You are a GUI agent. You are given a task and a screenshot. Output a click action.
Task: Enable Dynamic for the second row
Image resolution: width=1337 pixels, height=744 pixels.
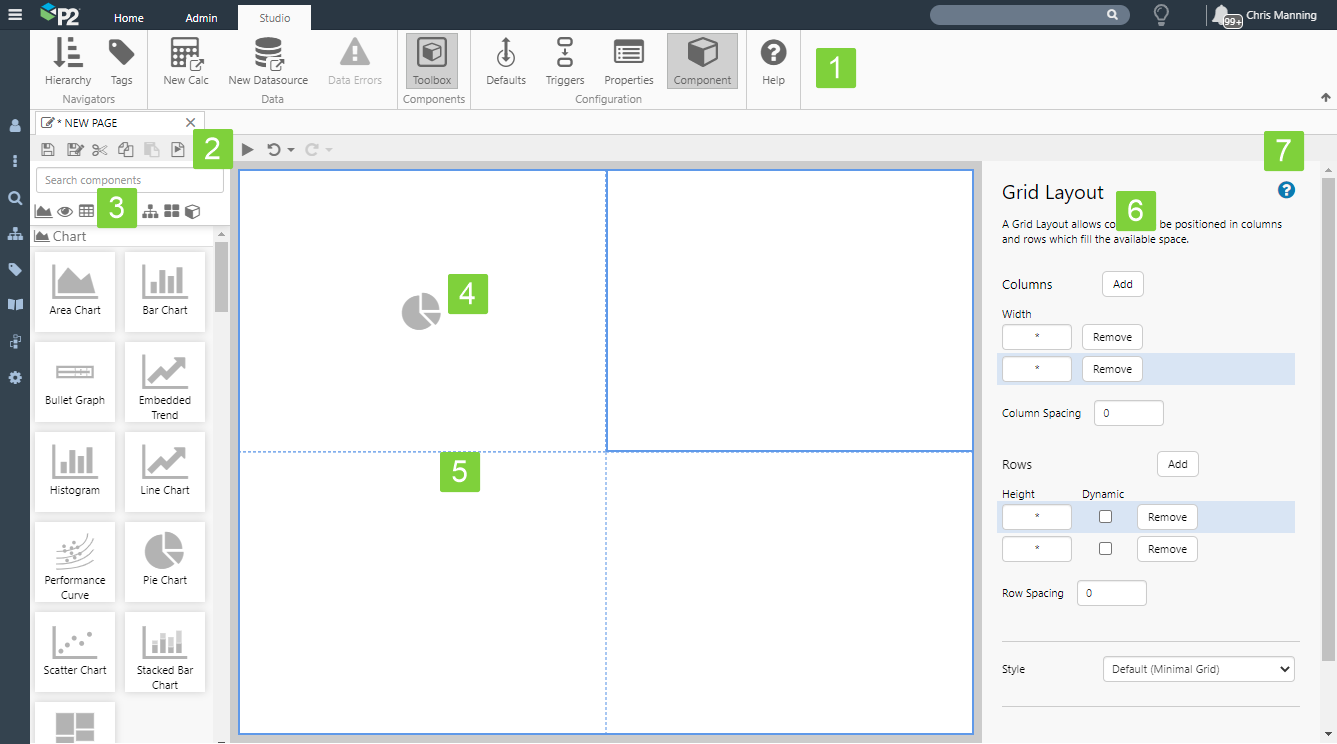coord(1105,549)
